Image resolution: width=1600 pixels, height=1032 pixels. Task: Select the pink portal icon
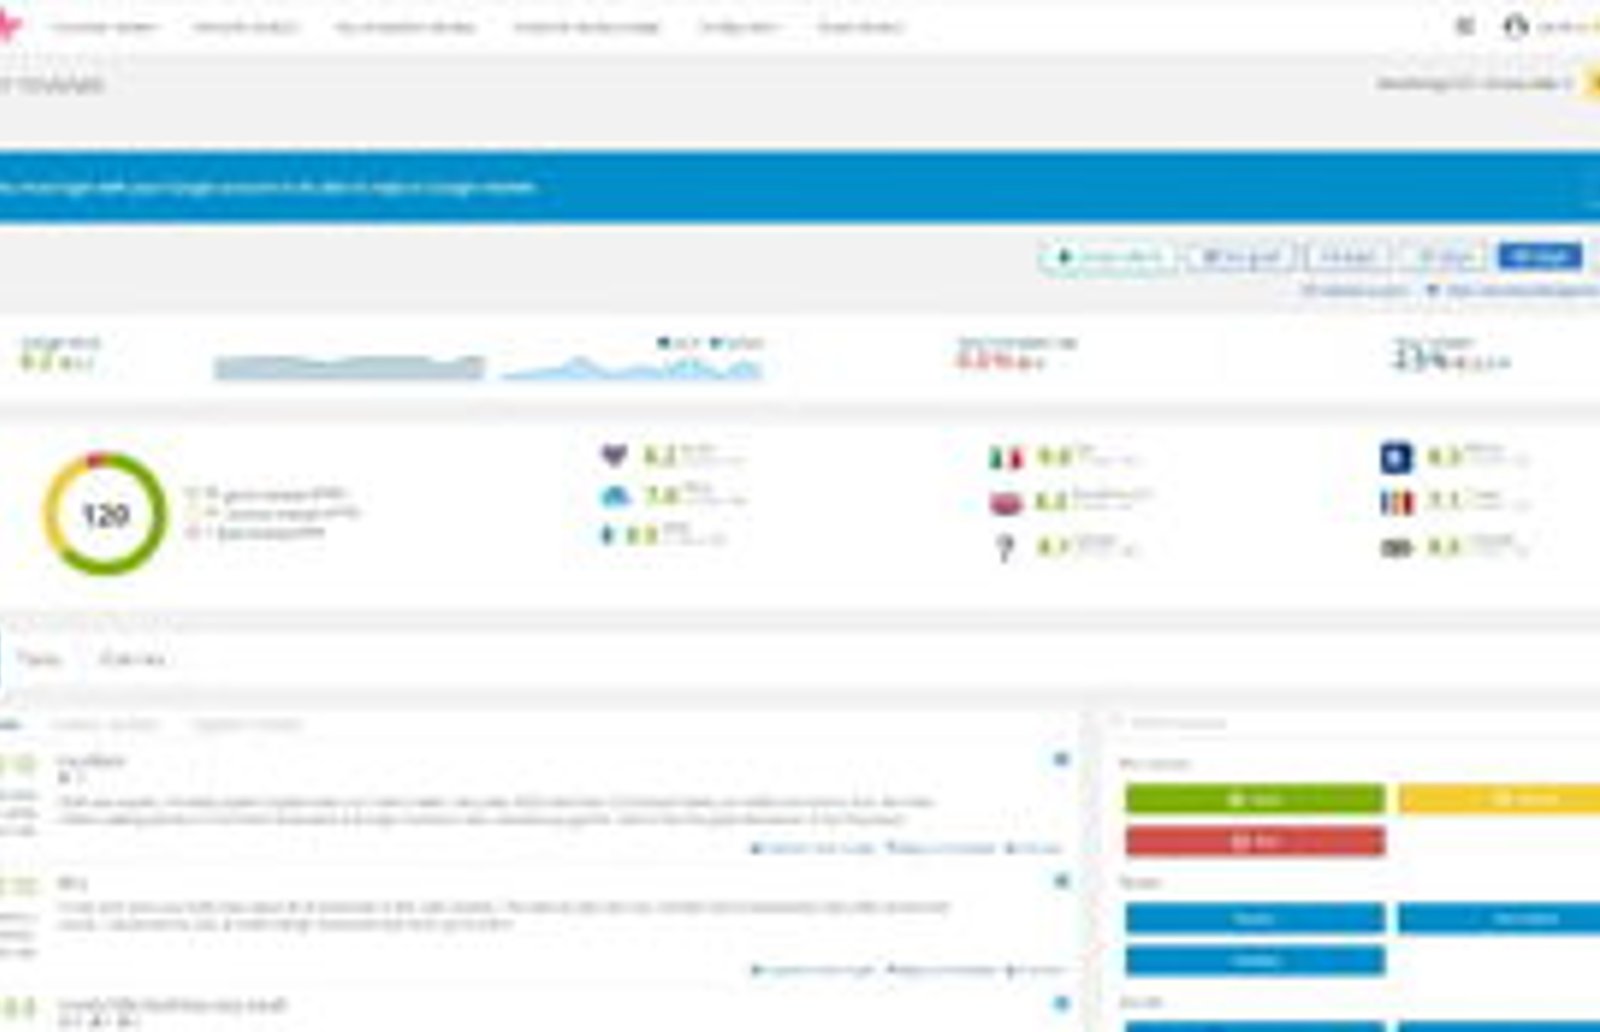click(x=1006, y=503)
